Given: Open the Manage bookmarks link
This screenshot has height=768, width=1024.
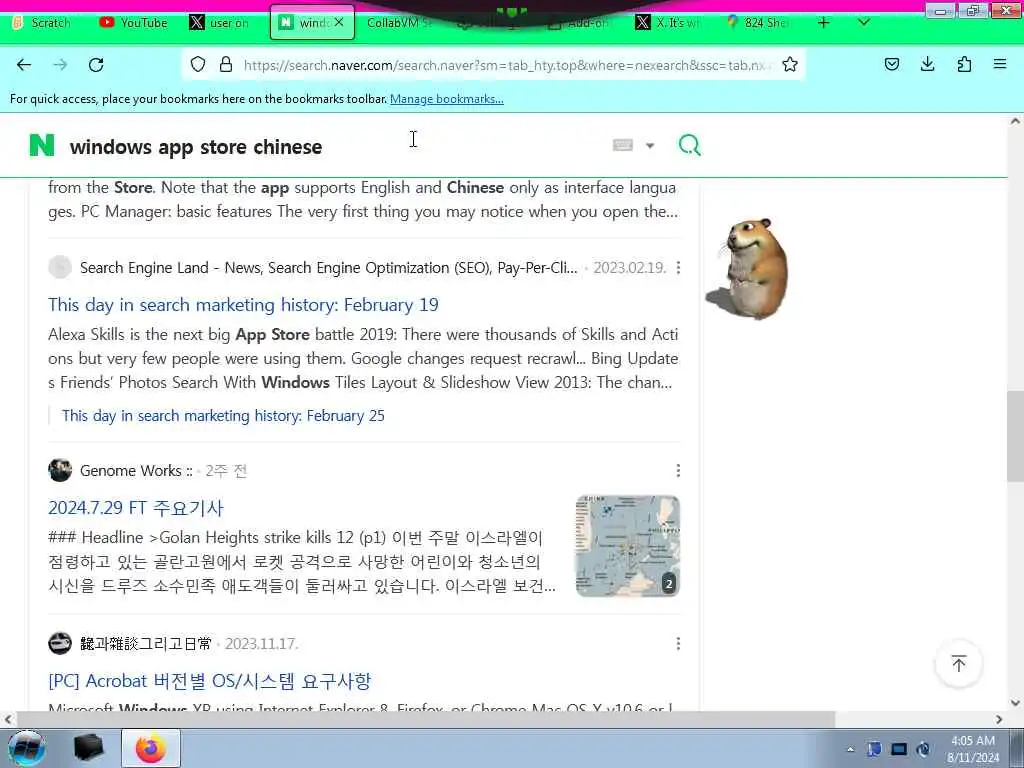Looking at the screenshot, I should pos(447,99).
